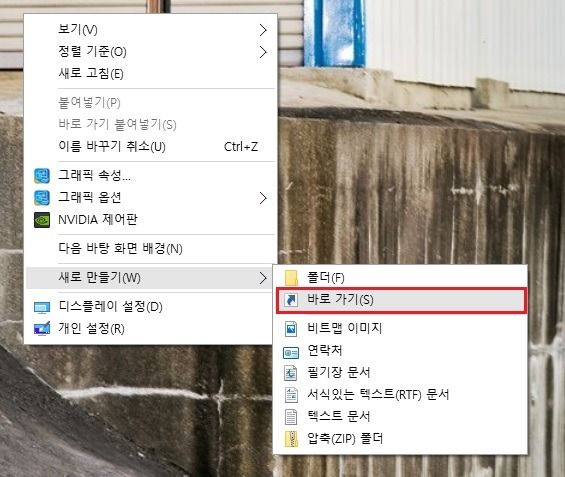Click the folder icon next to 폴더(F)
Image resolution: width=565 pixels, height=477 pixels.
[291, 278]
